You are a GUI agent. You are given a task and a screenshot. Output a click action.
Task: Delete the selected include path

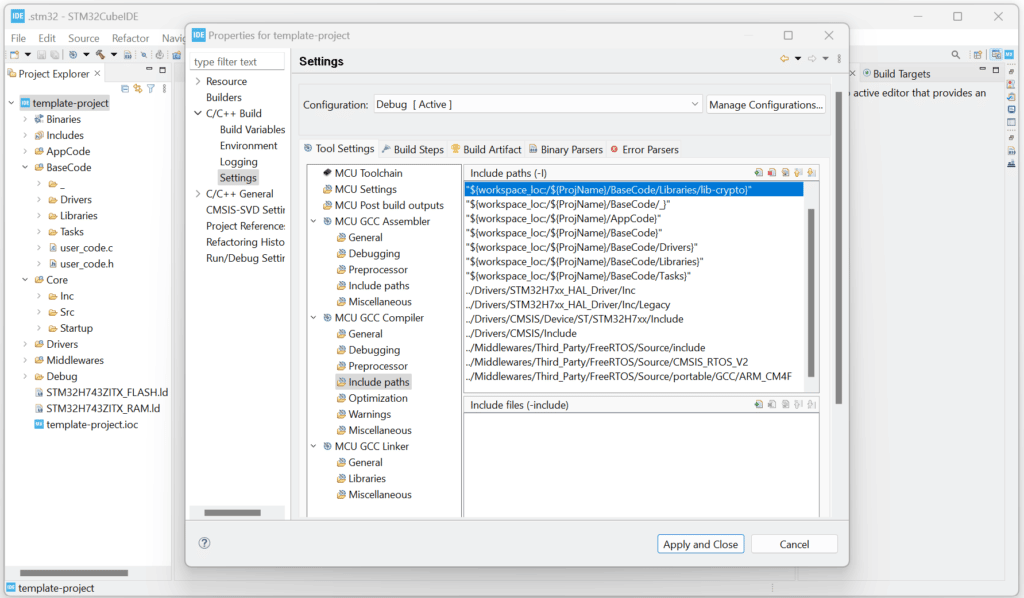click(772, 173)
